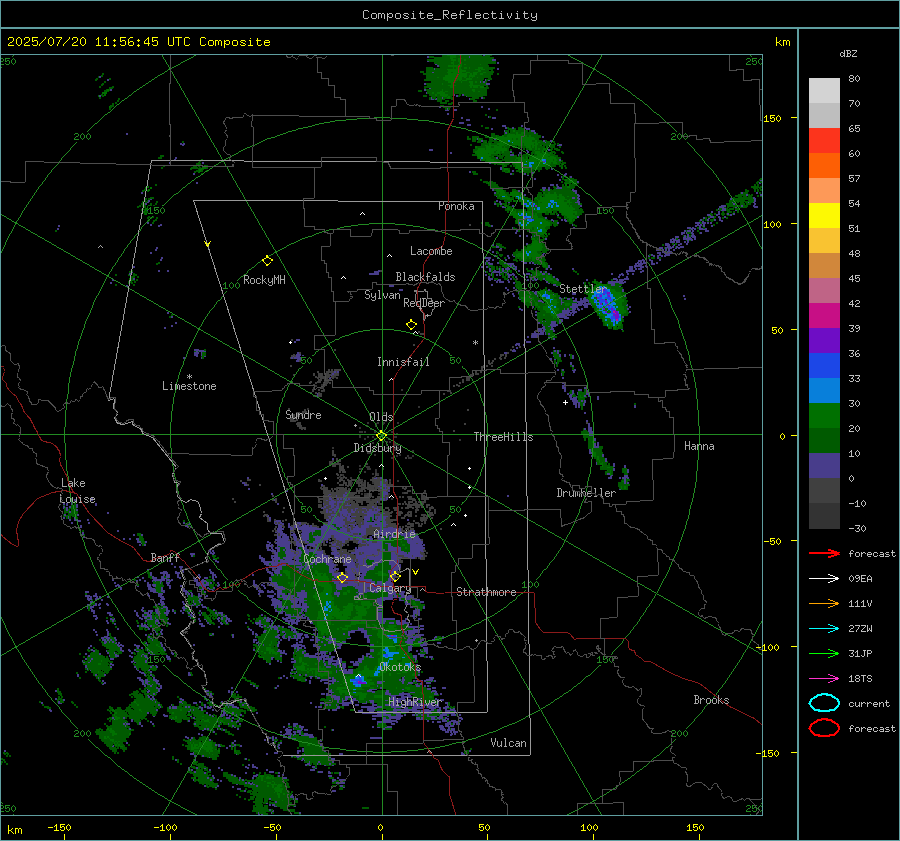Click the Innisfail city label
The image size is (900, 841).
(x=403, y=362)
